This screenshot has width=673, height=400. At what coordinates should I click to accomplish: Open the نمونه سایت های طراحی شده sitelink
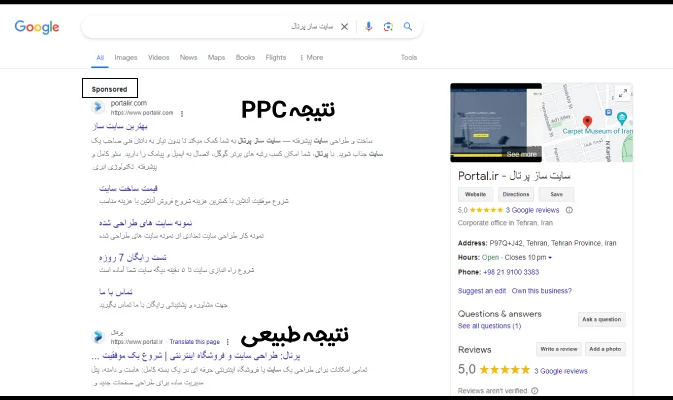pyautogui.click(x=146, y=223)
